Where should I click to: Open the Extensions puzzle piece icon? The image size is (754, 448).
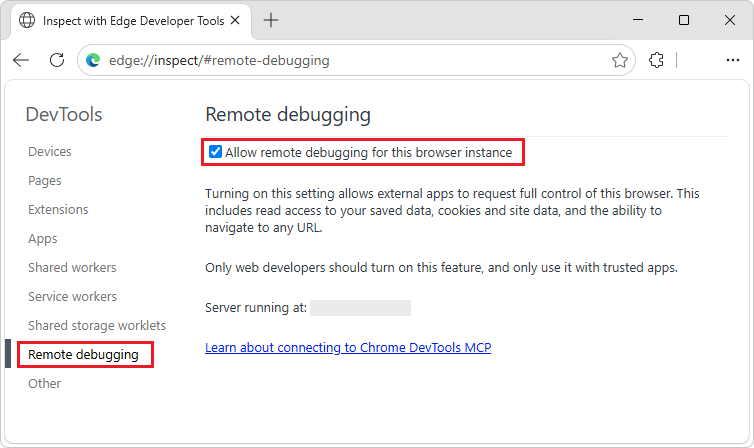pyautogui.click(x=656, y=60)
